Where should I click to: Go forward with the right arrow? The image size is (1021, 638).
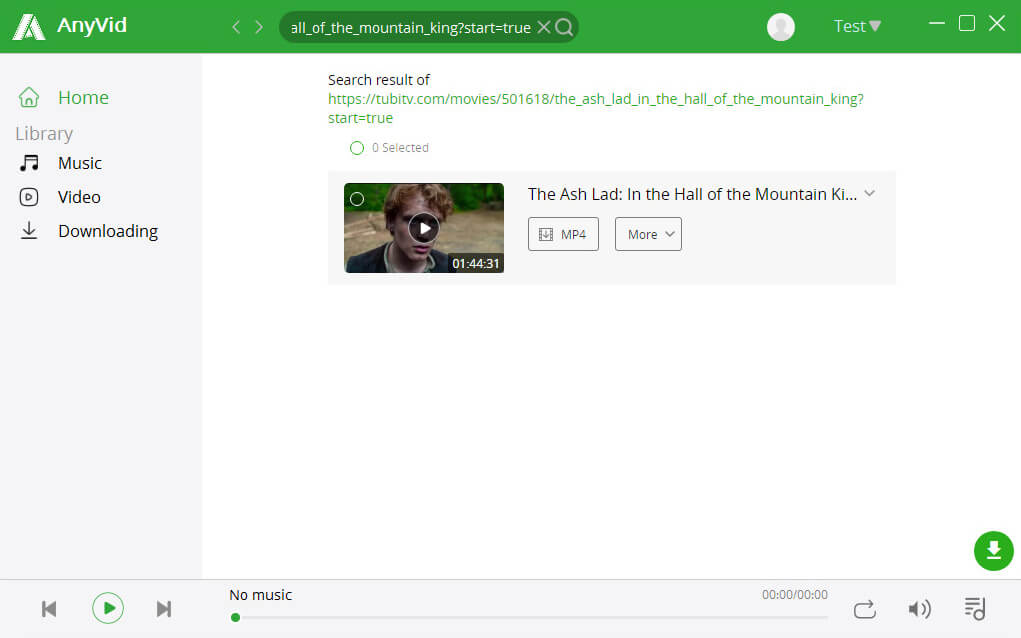coord(259,27)
